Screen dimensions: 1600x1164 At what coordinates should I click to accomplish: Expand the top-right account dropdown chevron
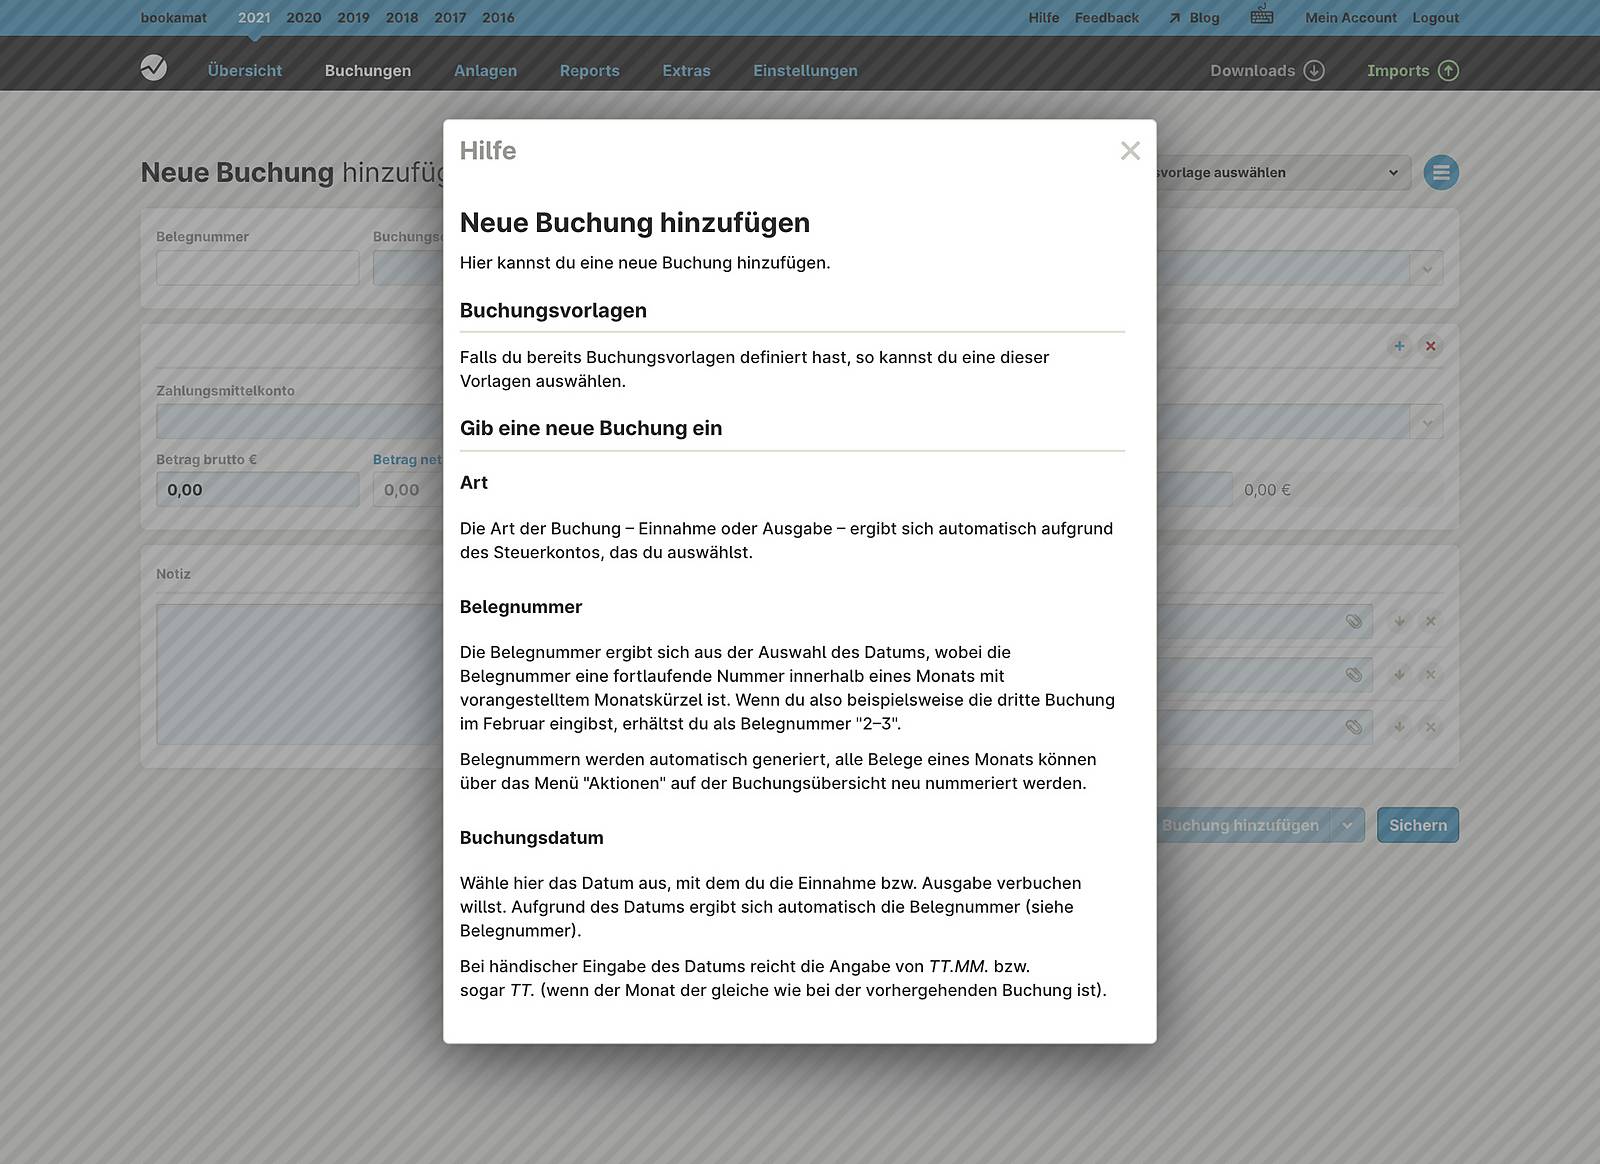(1427, 268)
